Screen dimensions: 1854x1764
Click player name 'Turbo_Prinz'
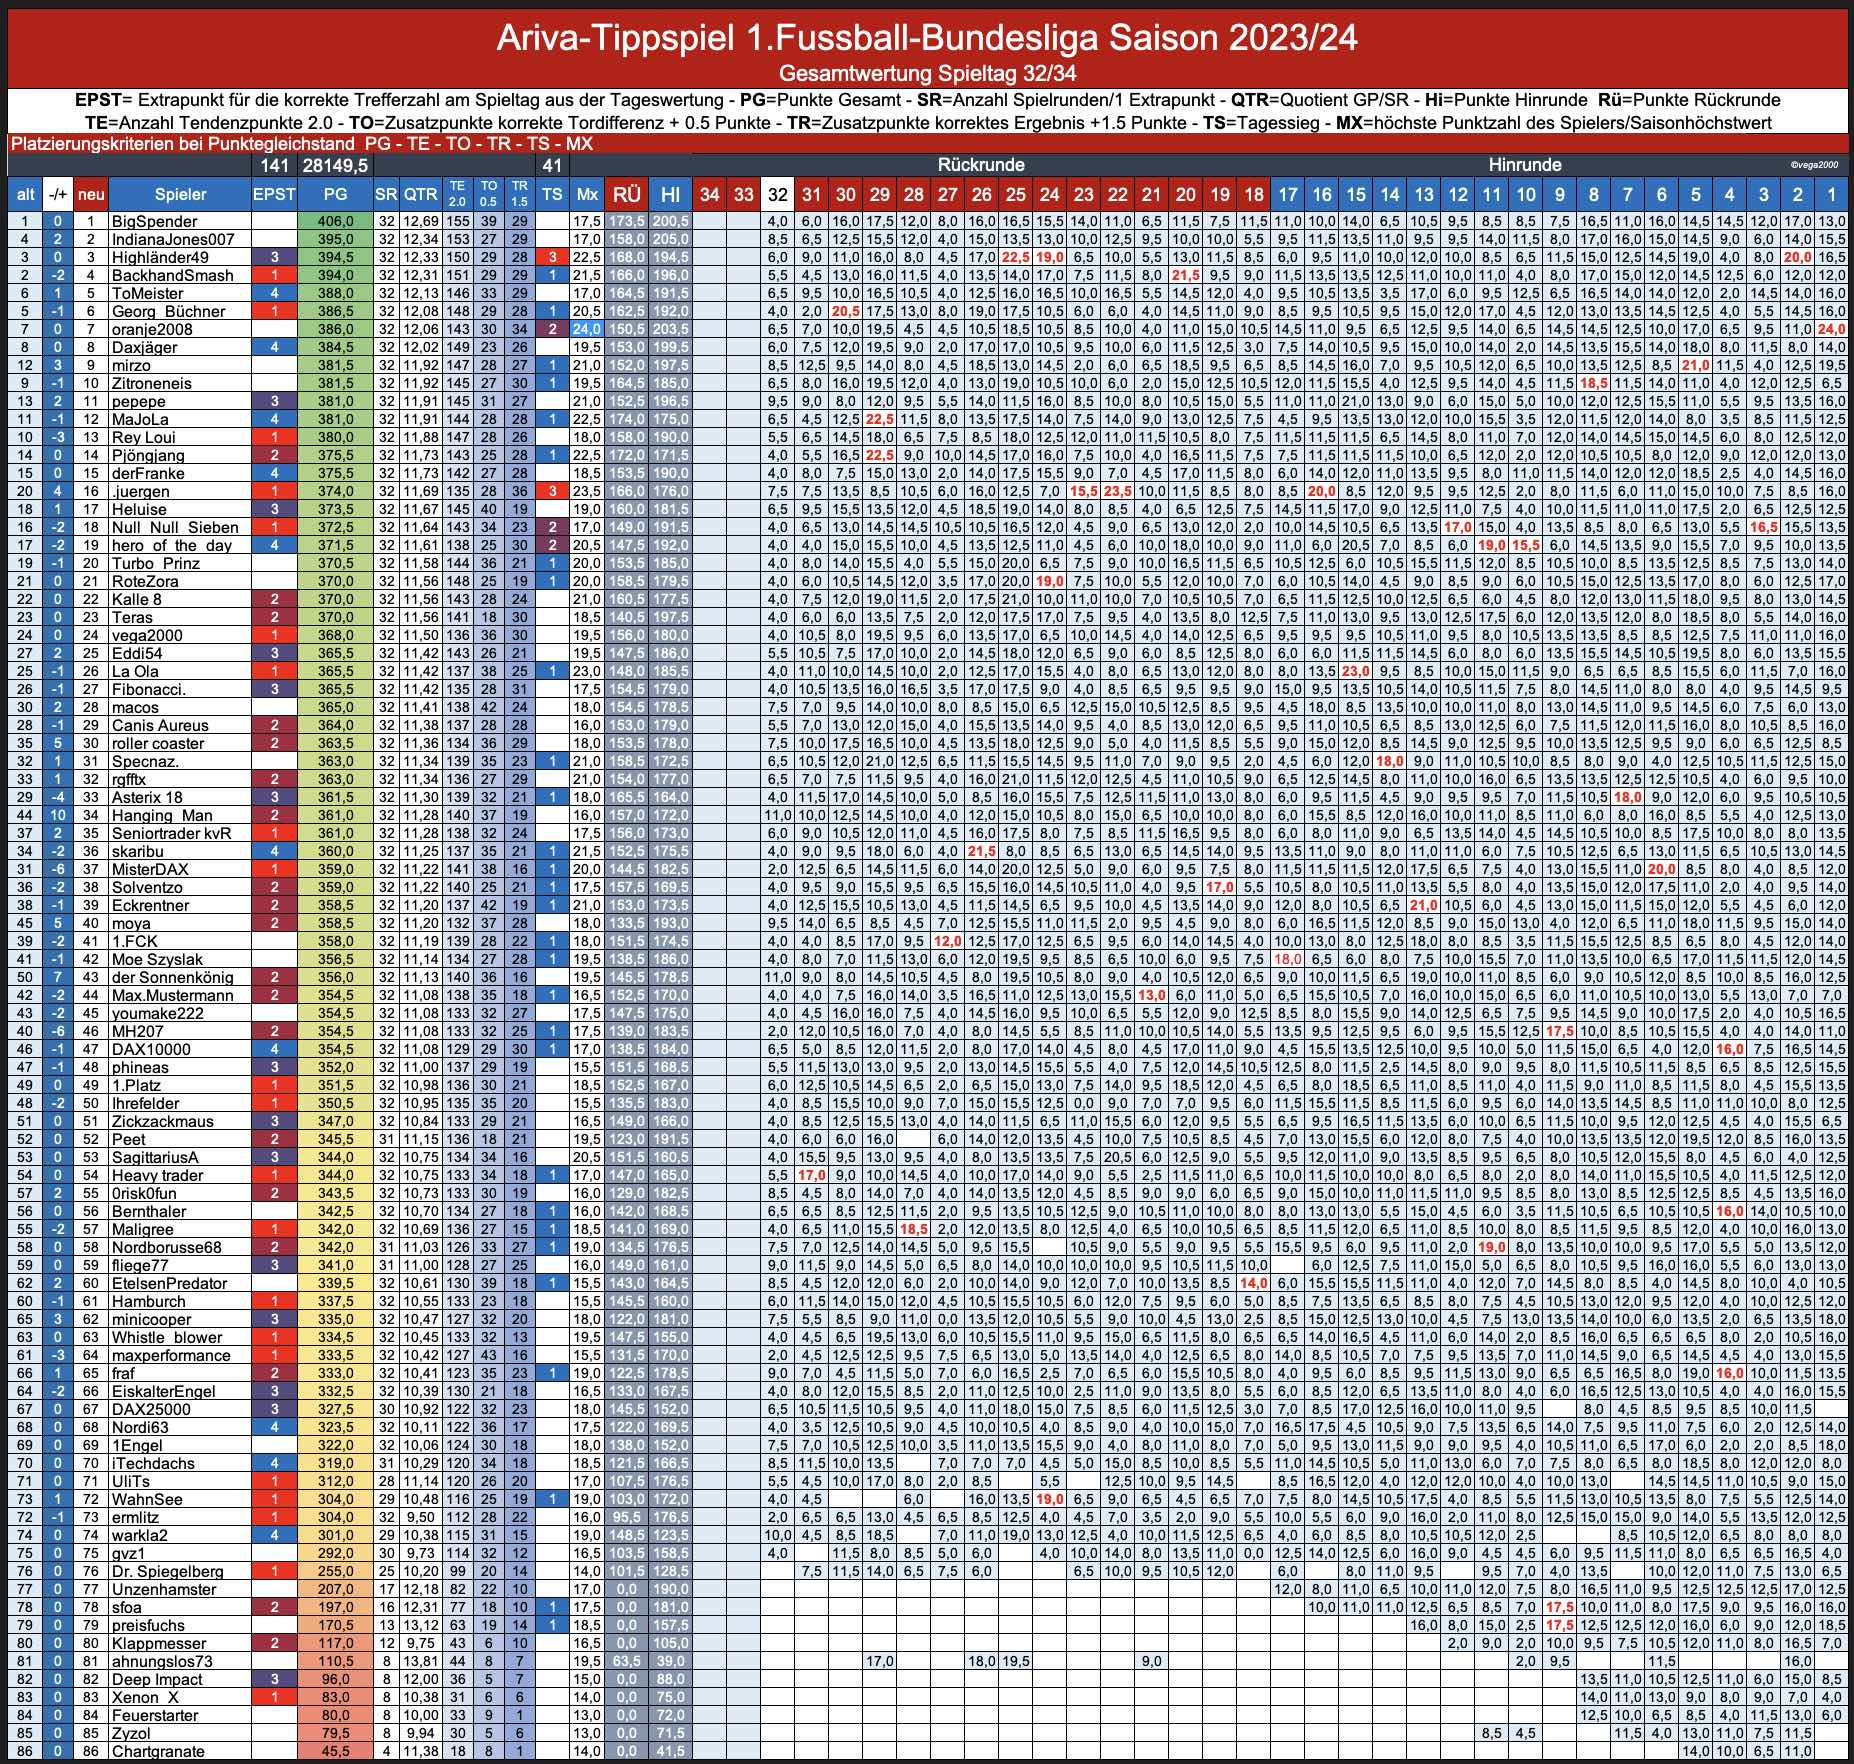[156, 563]
